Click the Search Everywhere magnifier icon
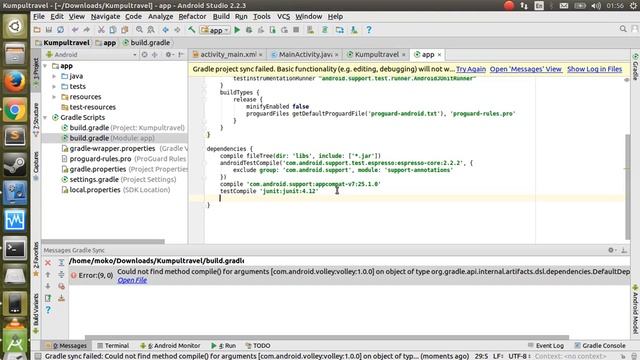Screen dimensions: 640x360 click(x=623, y=29)
